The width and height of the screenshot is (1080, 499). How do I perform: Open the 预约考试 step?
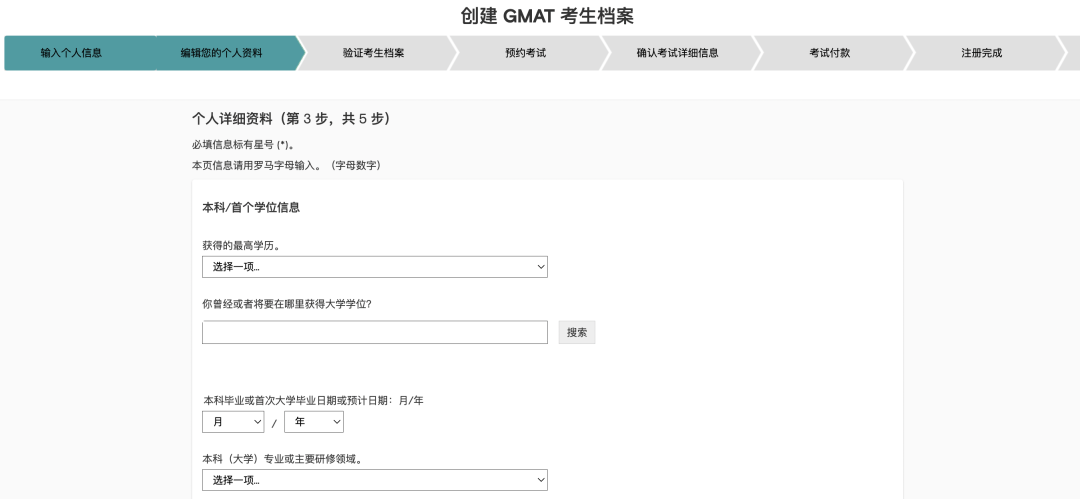click(x=525, y=53)
